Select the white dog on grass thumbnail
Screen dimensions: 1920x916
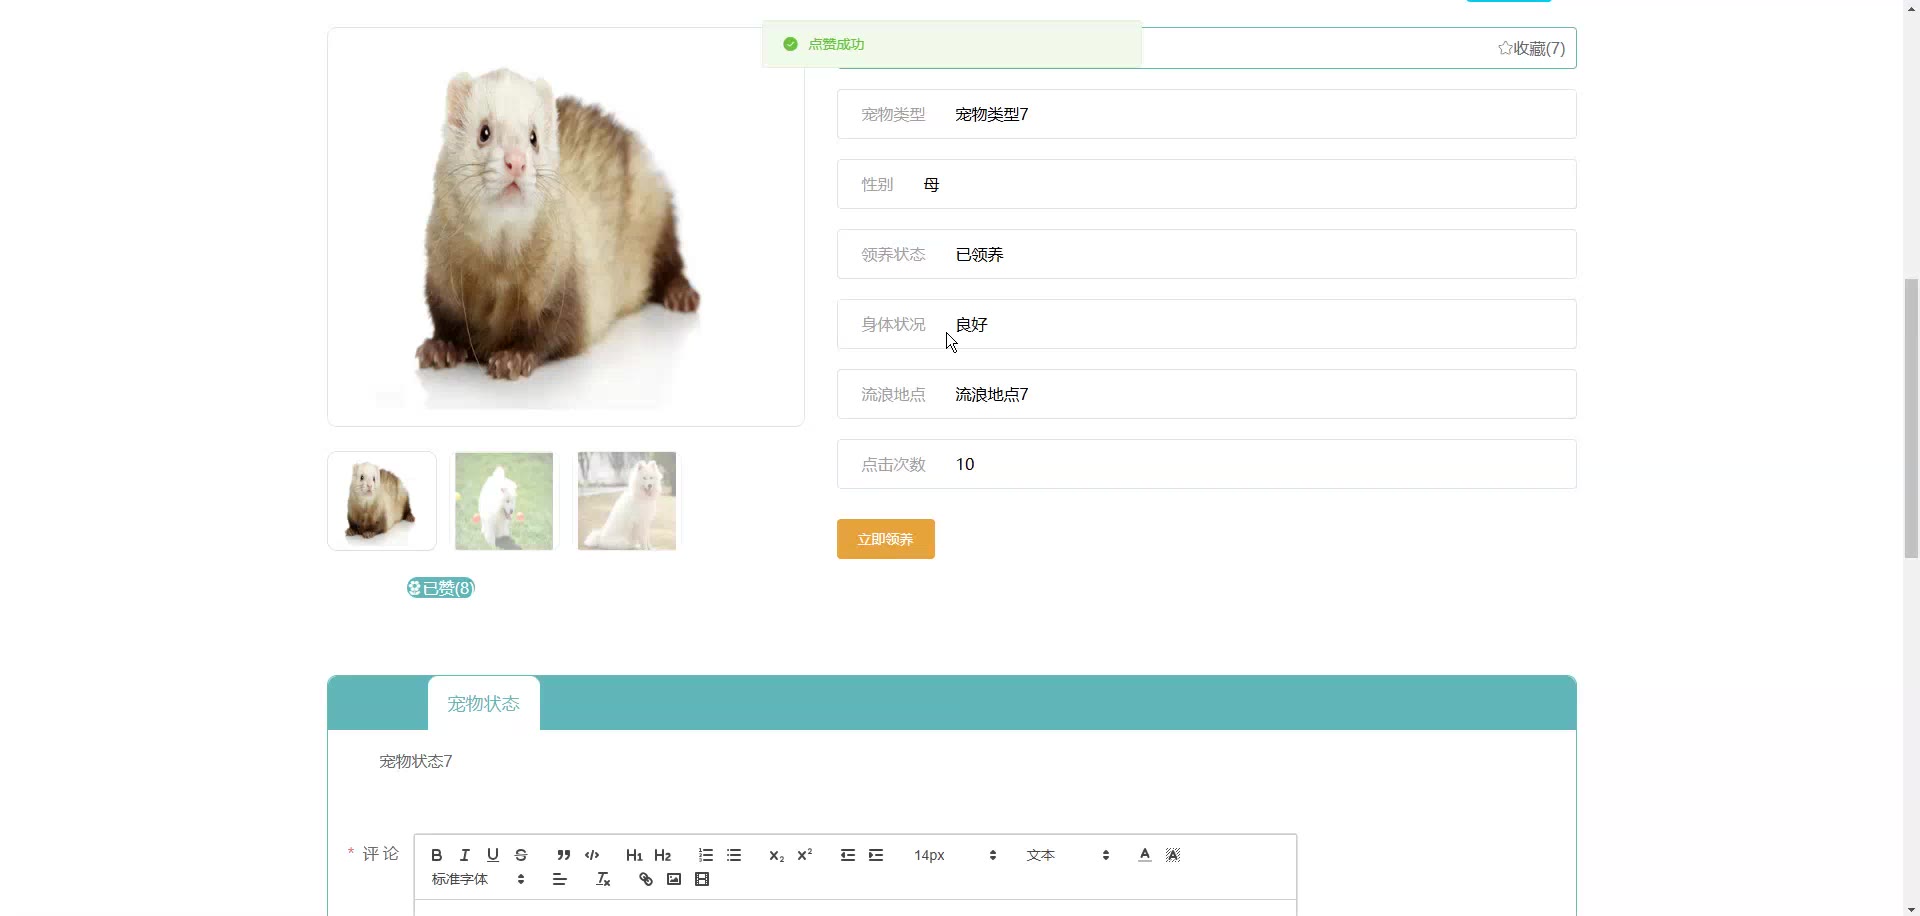coord(504,501)
